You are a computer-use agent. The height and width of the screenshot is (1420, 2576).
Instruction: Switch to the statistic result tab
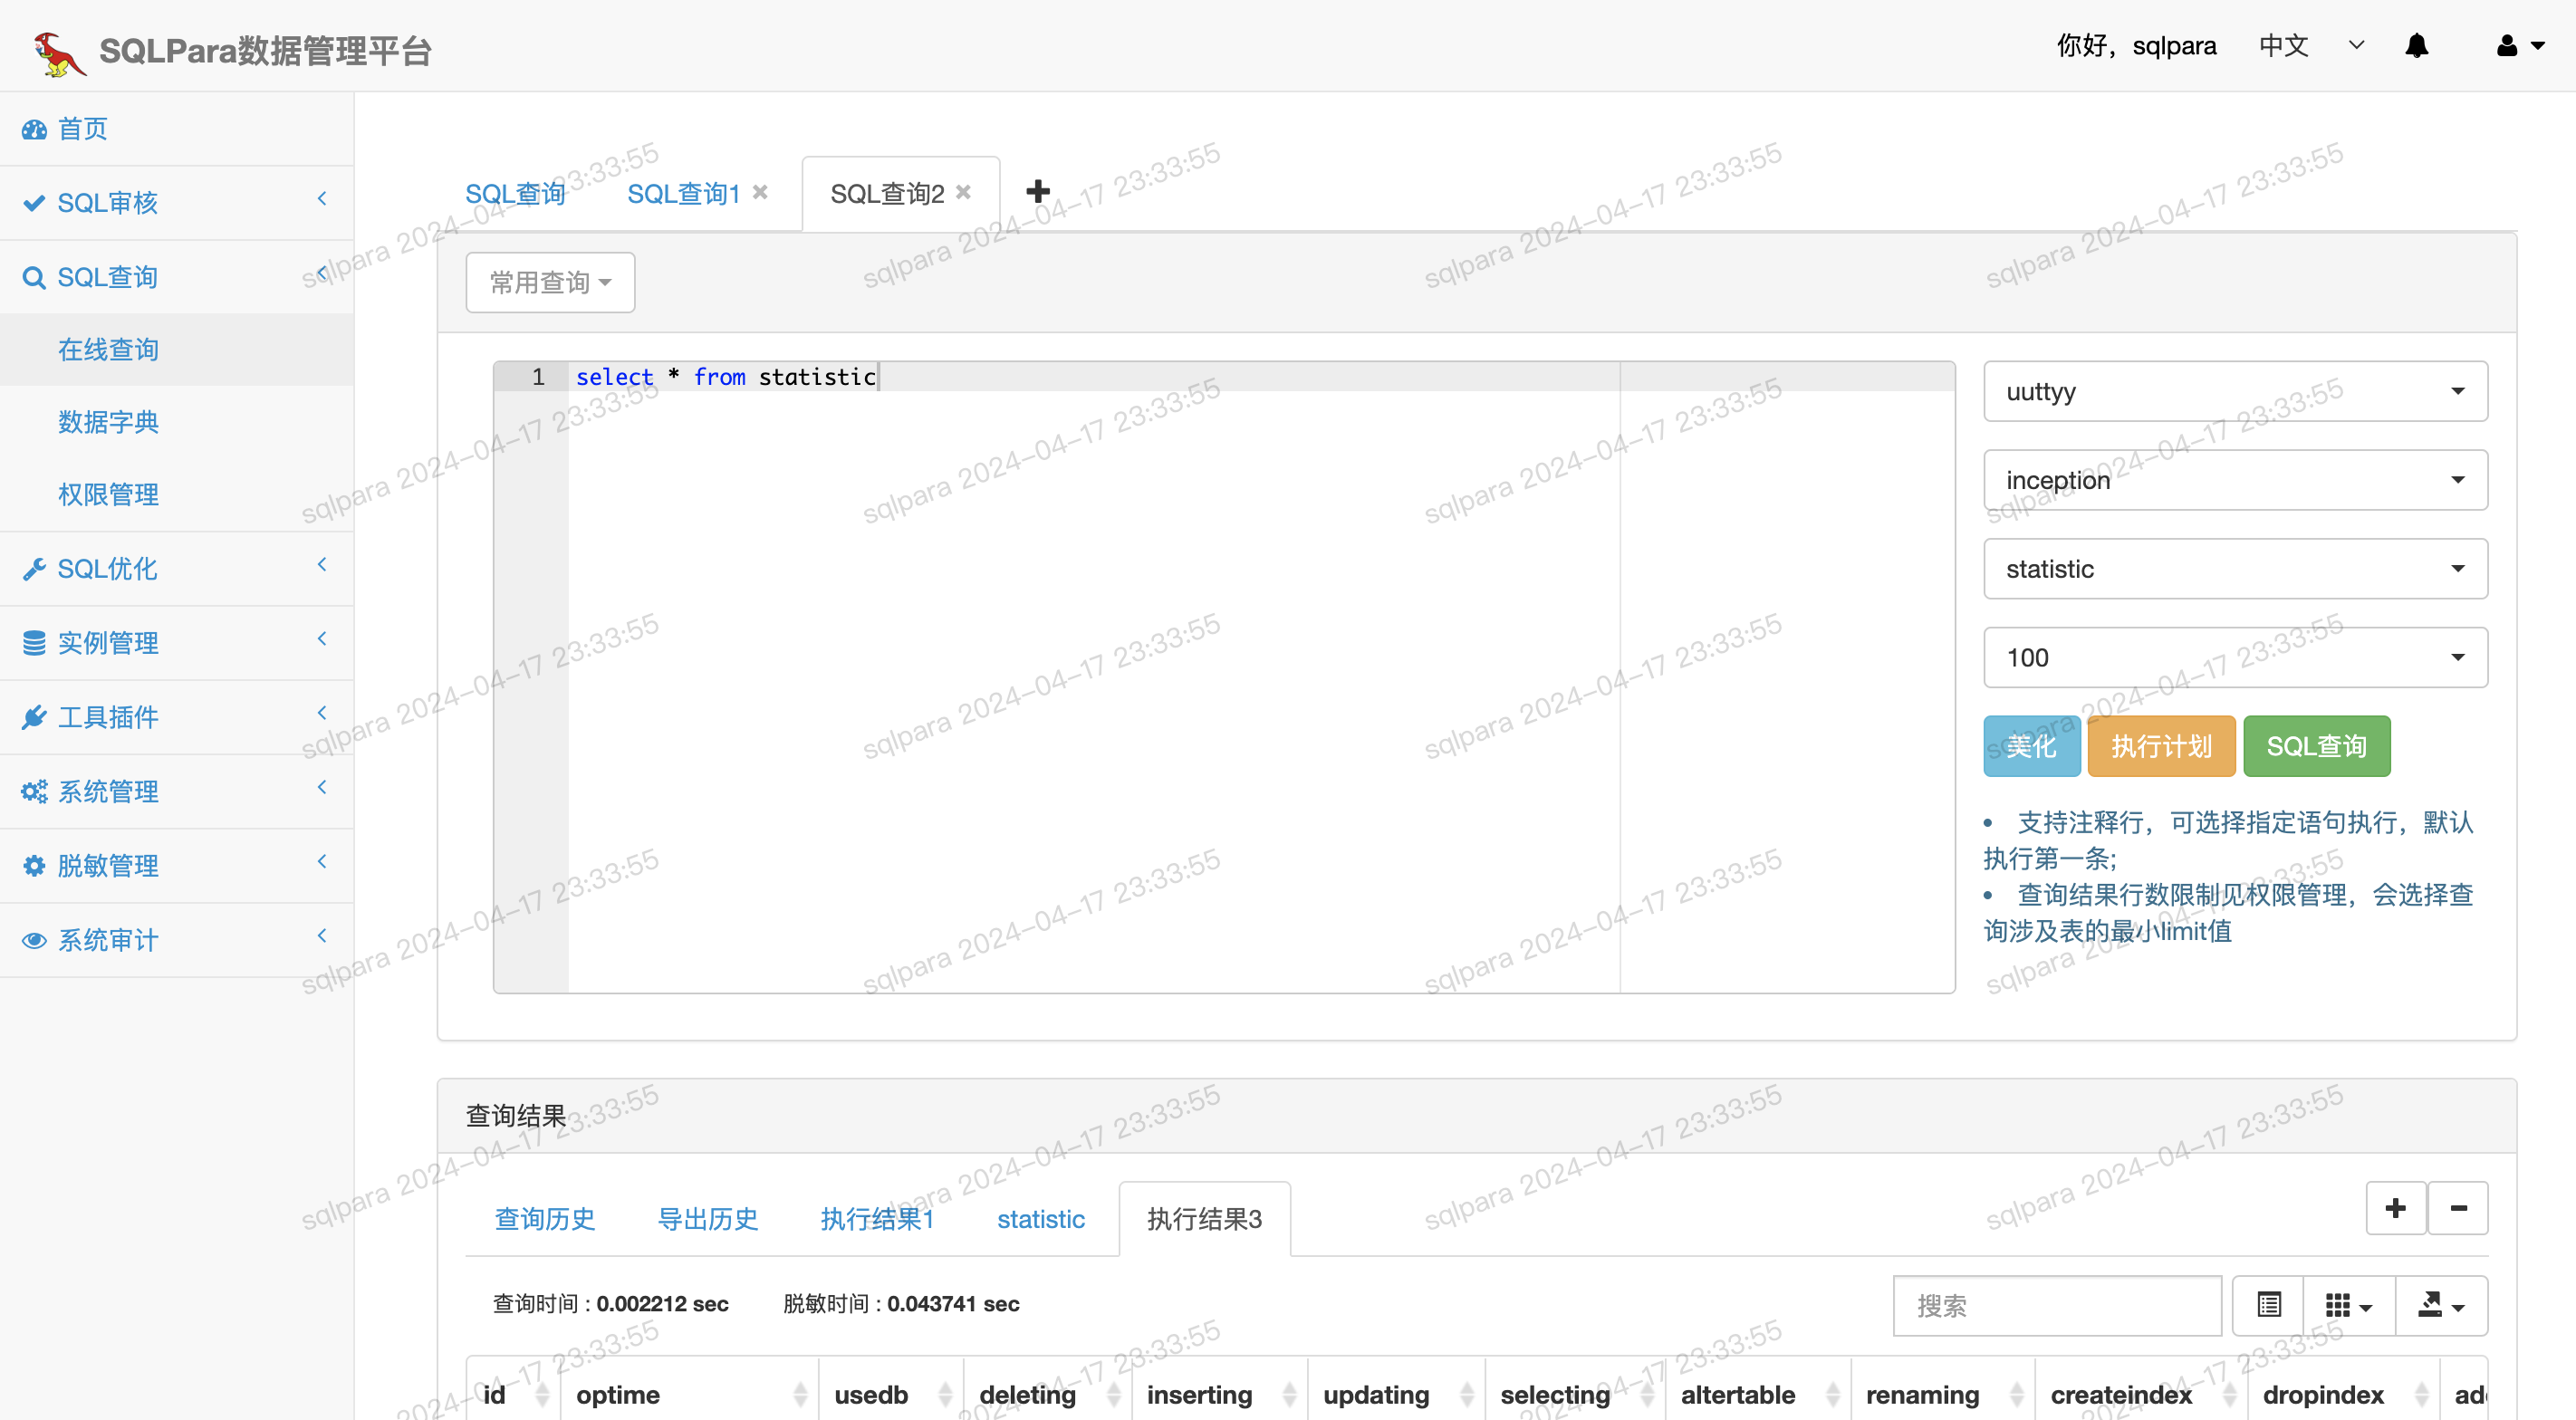pos(1040,1219)
